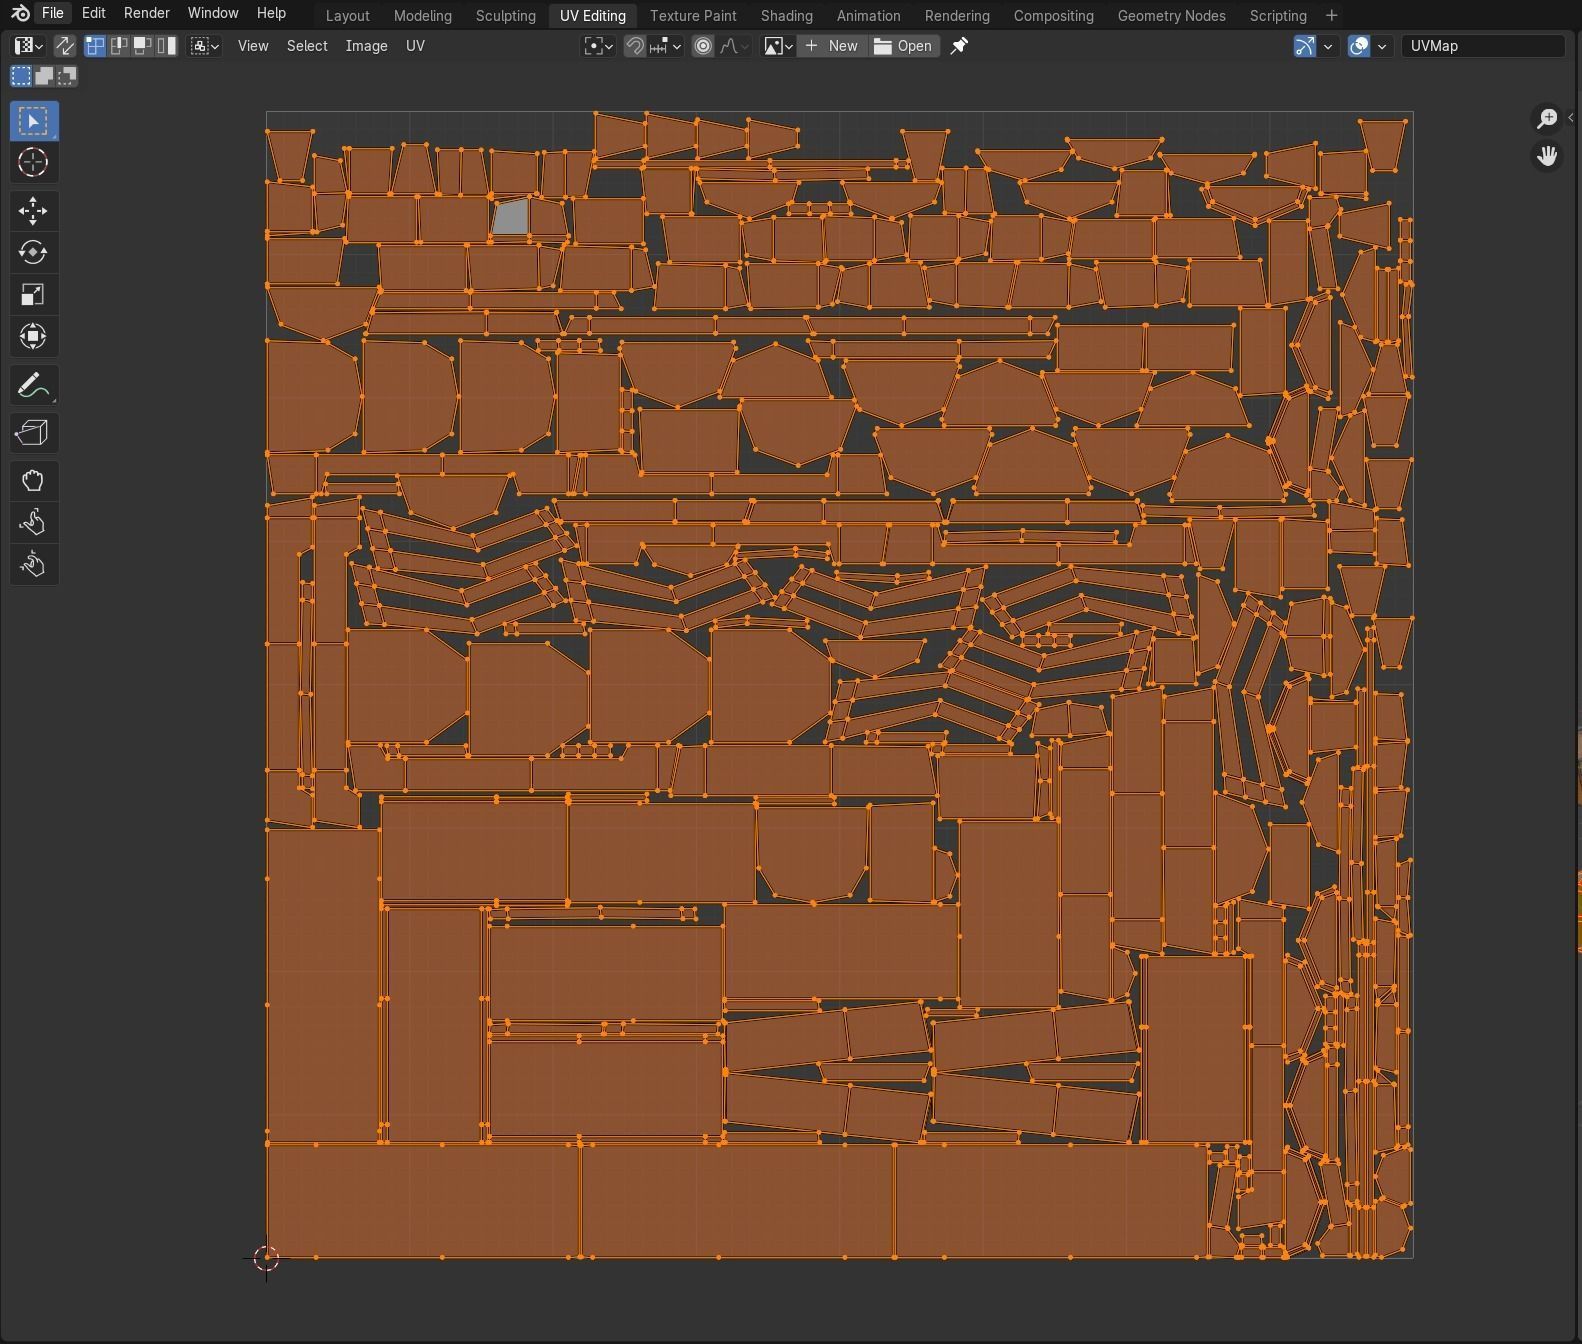Switch to the Animation workspace tab
Screen dimensions: 1582x1344
(868, 16)
